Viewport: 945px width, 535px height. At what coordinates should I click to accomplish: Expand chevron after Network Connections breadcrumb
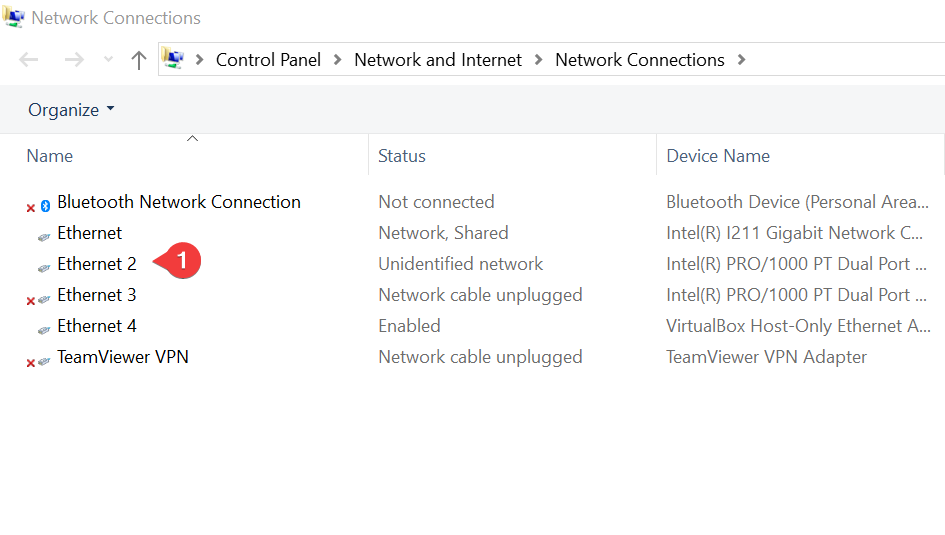(741, 60)
